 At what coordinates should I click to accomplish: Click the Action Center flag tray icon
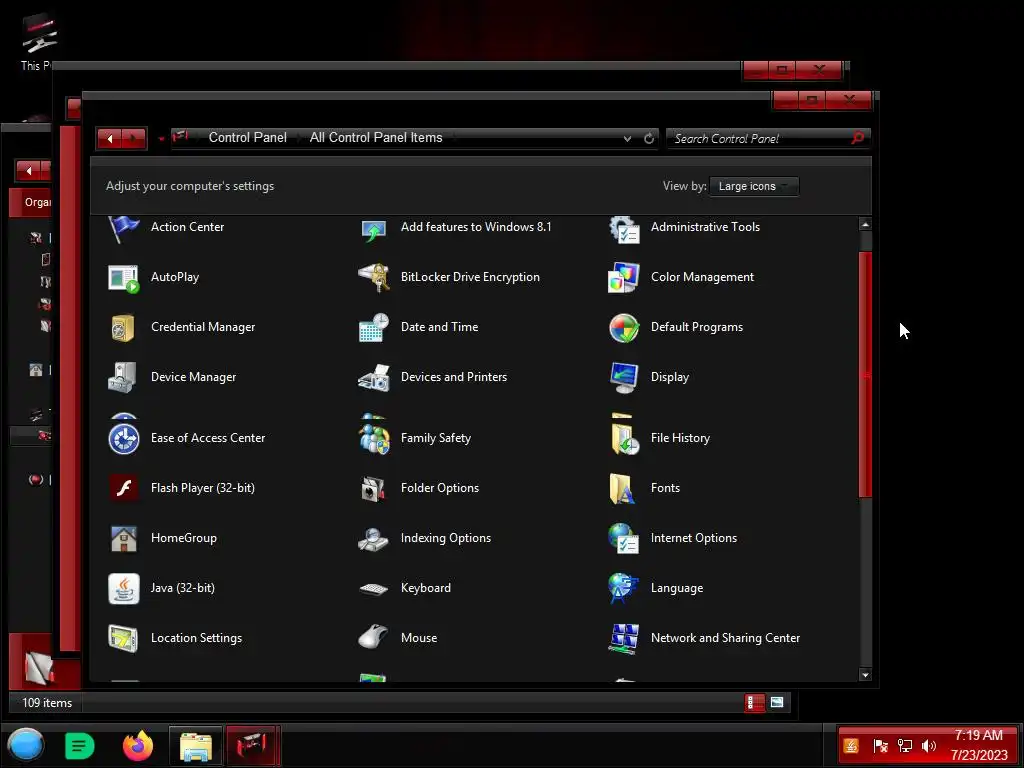880,746
